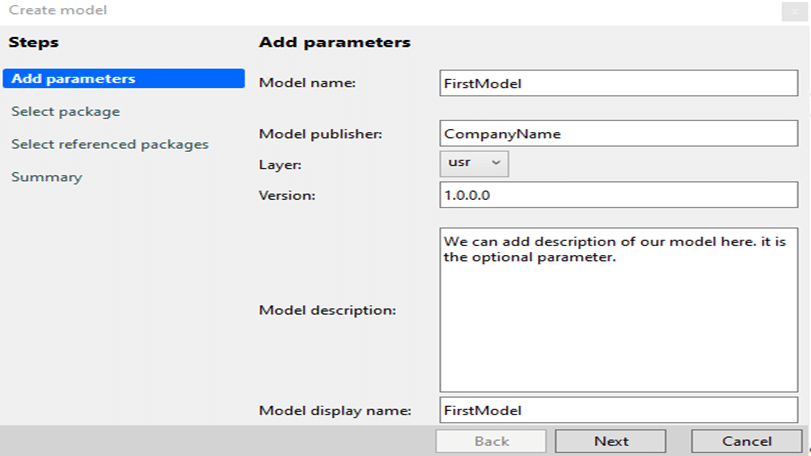Click the "Model description:" label

click(328, 310)
